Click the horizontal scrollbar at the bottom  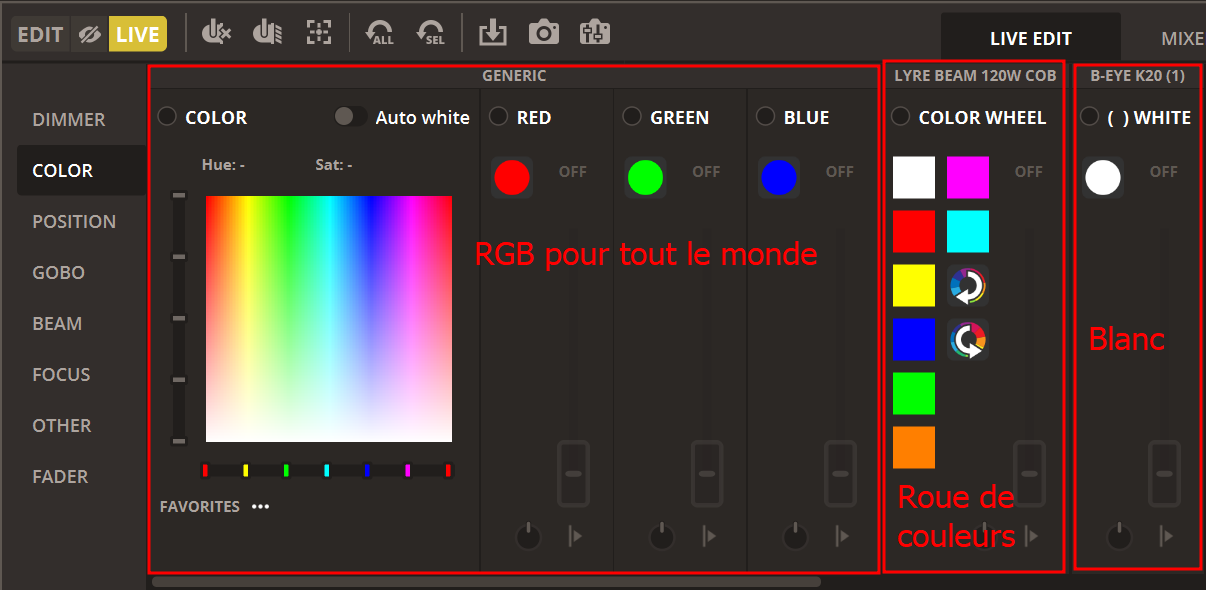point(486,581)
